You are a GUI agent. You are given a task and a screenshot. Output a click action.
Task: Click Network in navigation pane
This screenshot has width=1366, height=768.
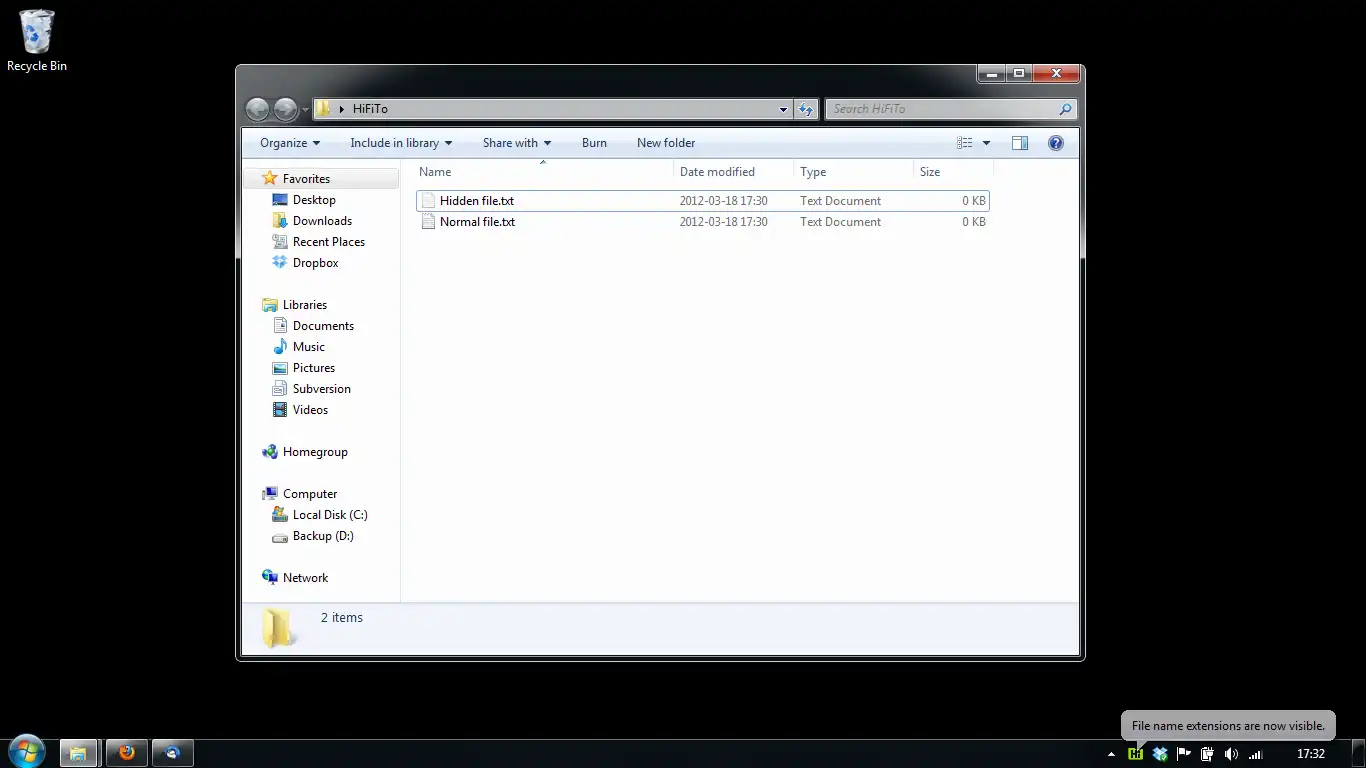tap(305, 578)
